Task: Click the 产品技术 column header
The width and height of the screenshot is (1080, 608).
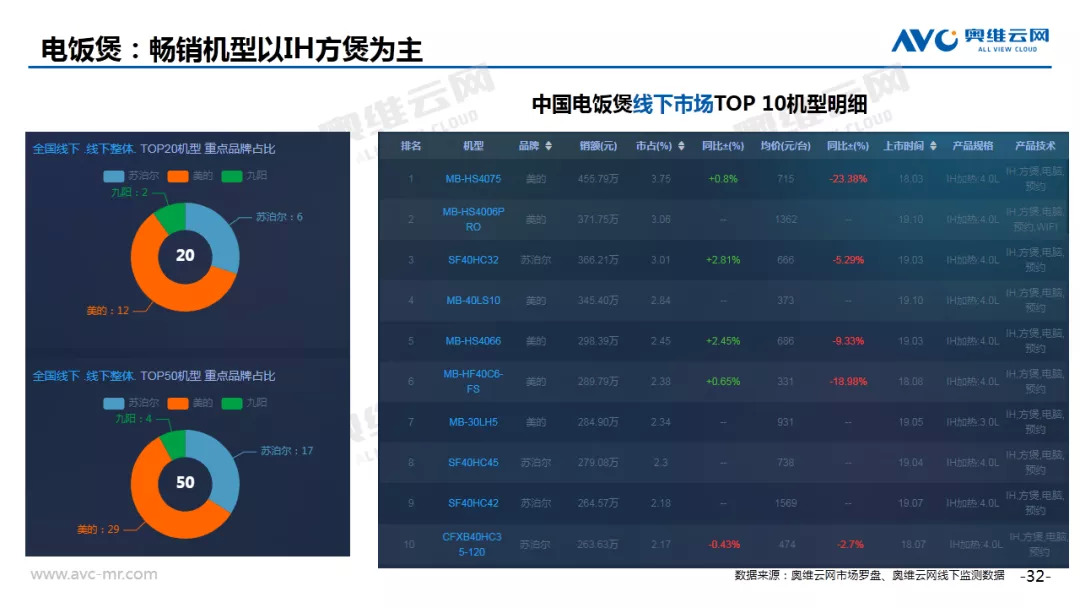Action: (1035, 146)
